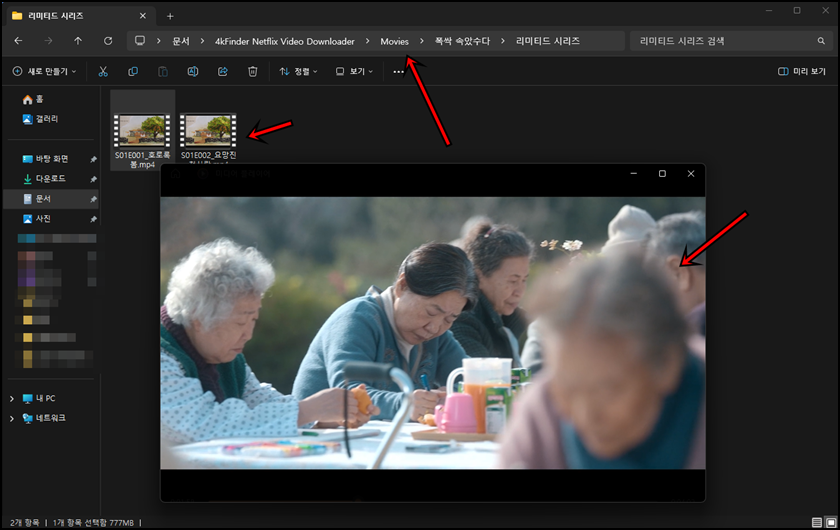Unpin 바탕 화면 via its pin icon
The image size is (840, 530).
coord(93,159)
